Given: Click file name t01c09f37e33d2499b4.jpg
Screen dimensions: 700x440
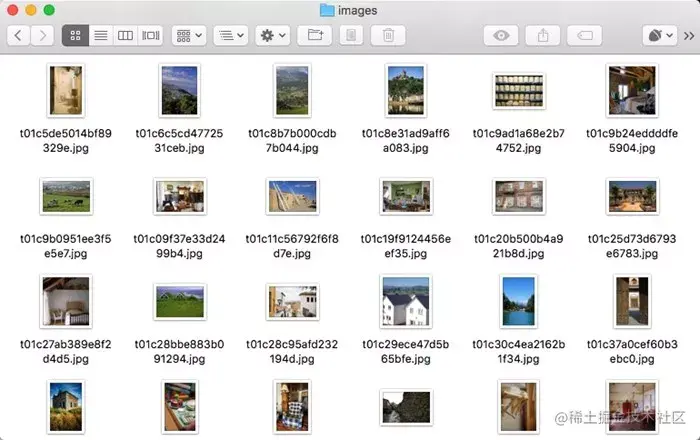Looking at the screenshot, I should pos(179,246).
